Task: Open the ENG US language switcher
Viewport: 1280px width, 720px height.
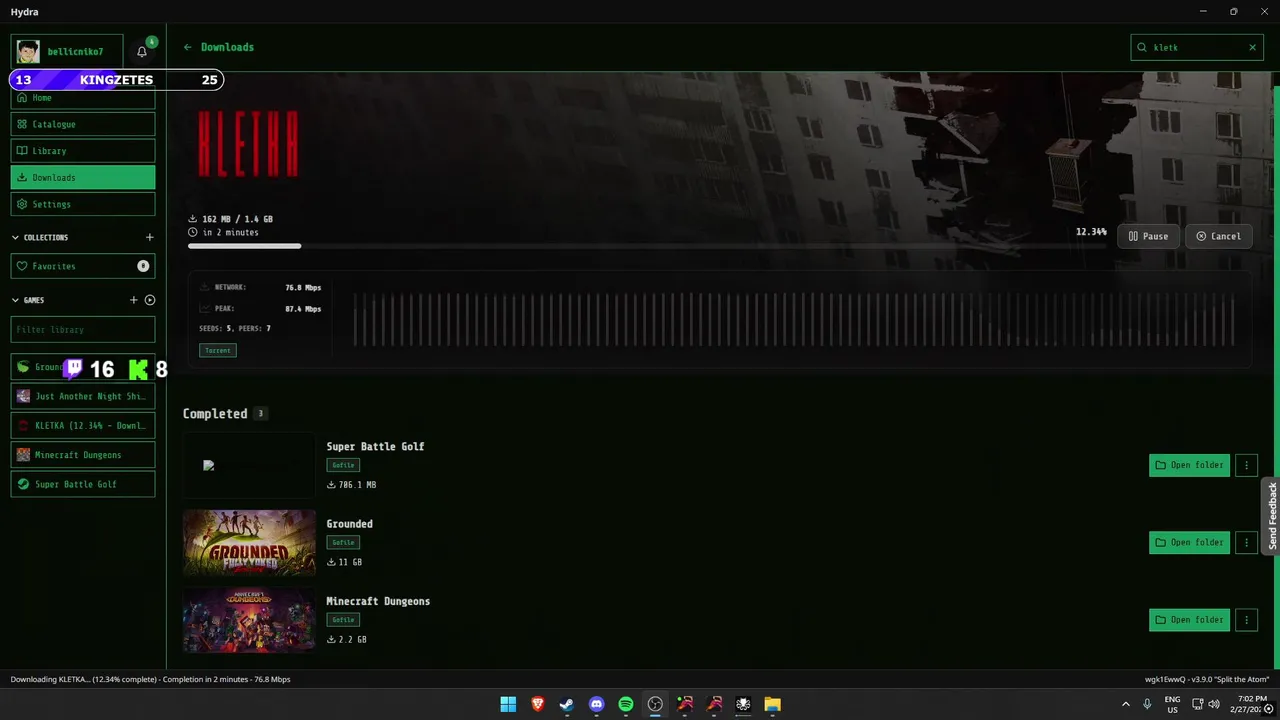Action: (x=1172, y=704)
